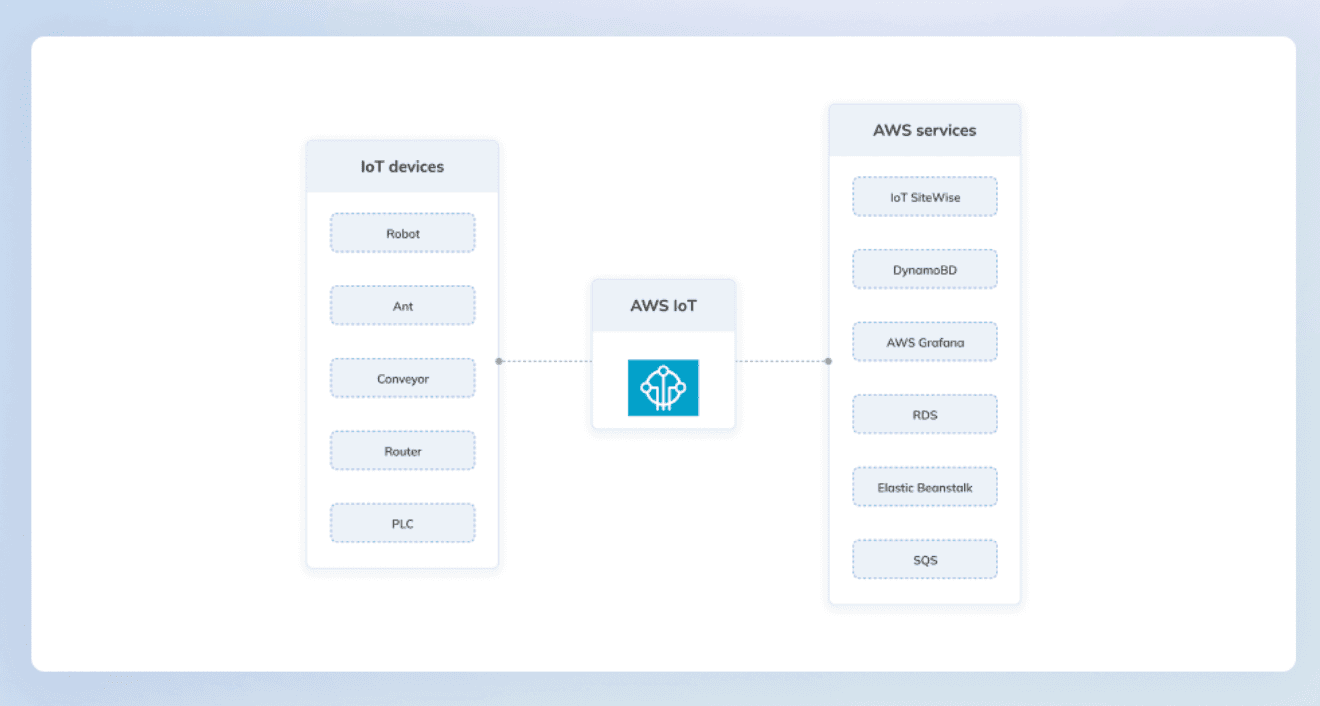Click the AWS IoT card title

[663, 306]
